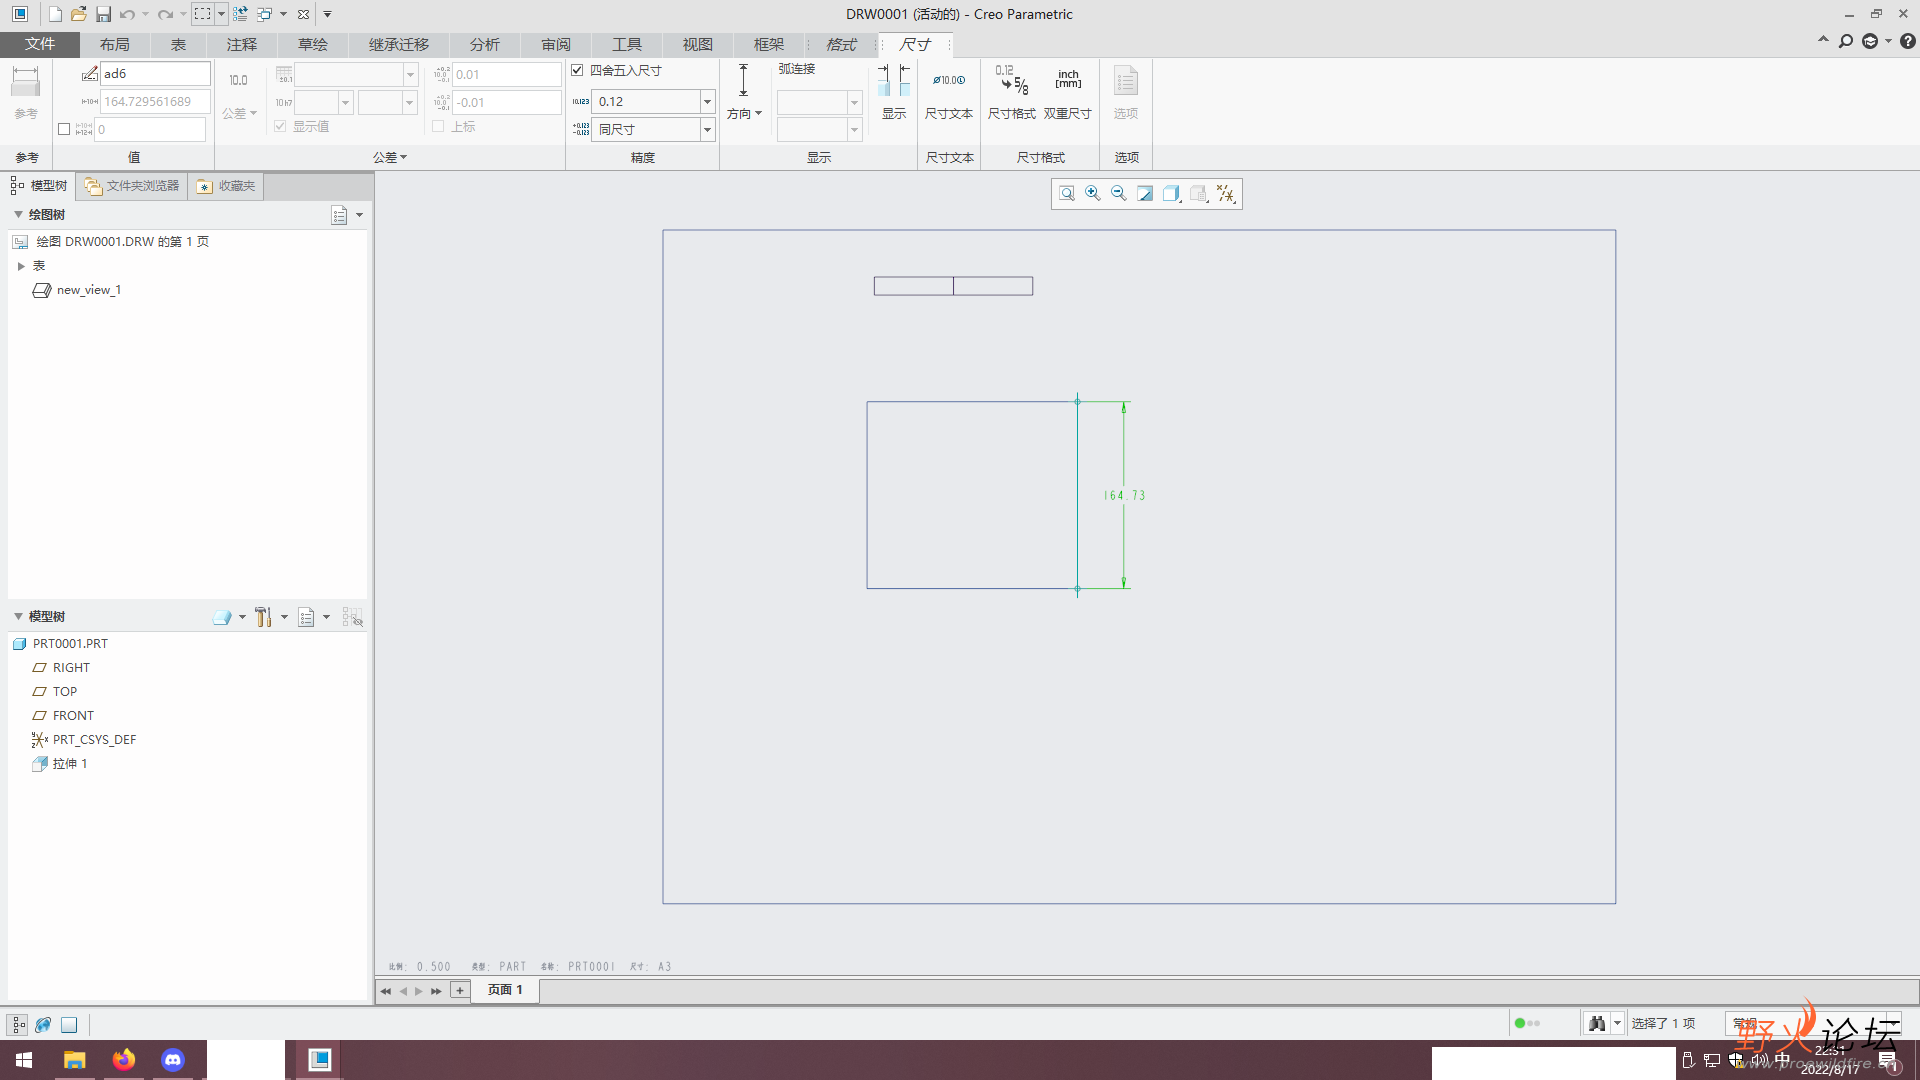This screenshot has width=1920, height=1080.
Task: Click the command search magnifier icon
Action: (1846, 41)
